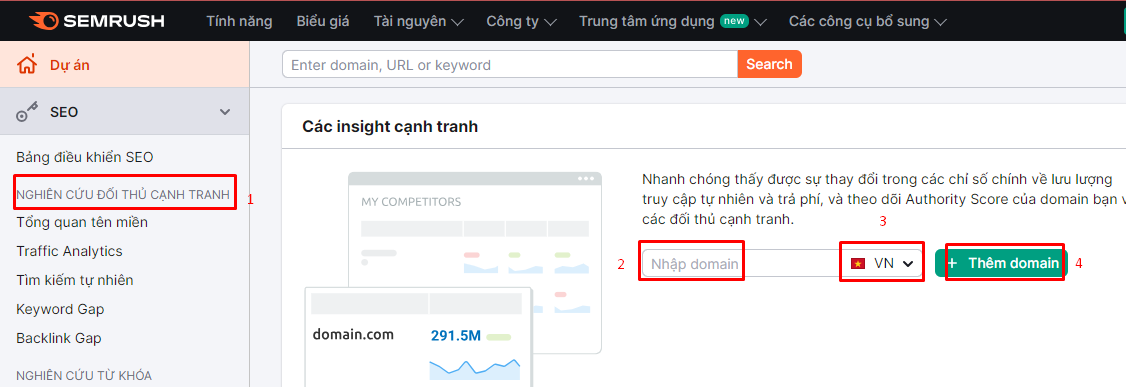Open Dự án home icon
This screenshot has height=387, width=1126.
tap(27, 65)
